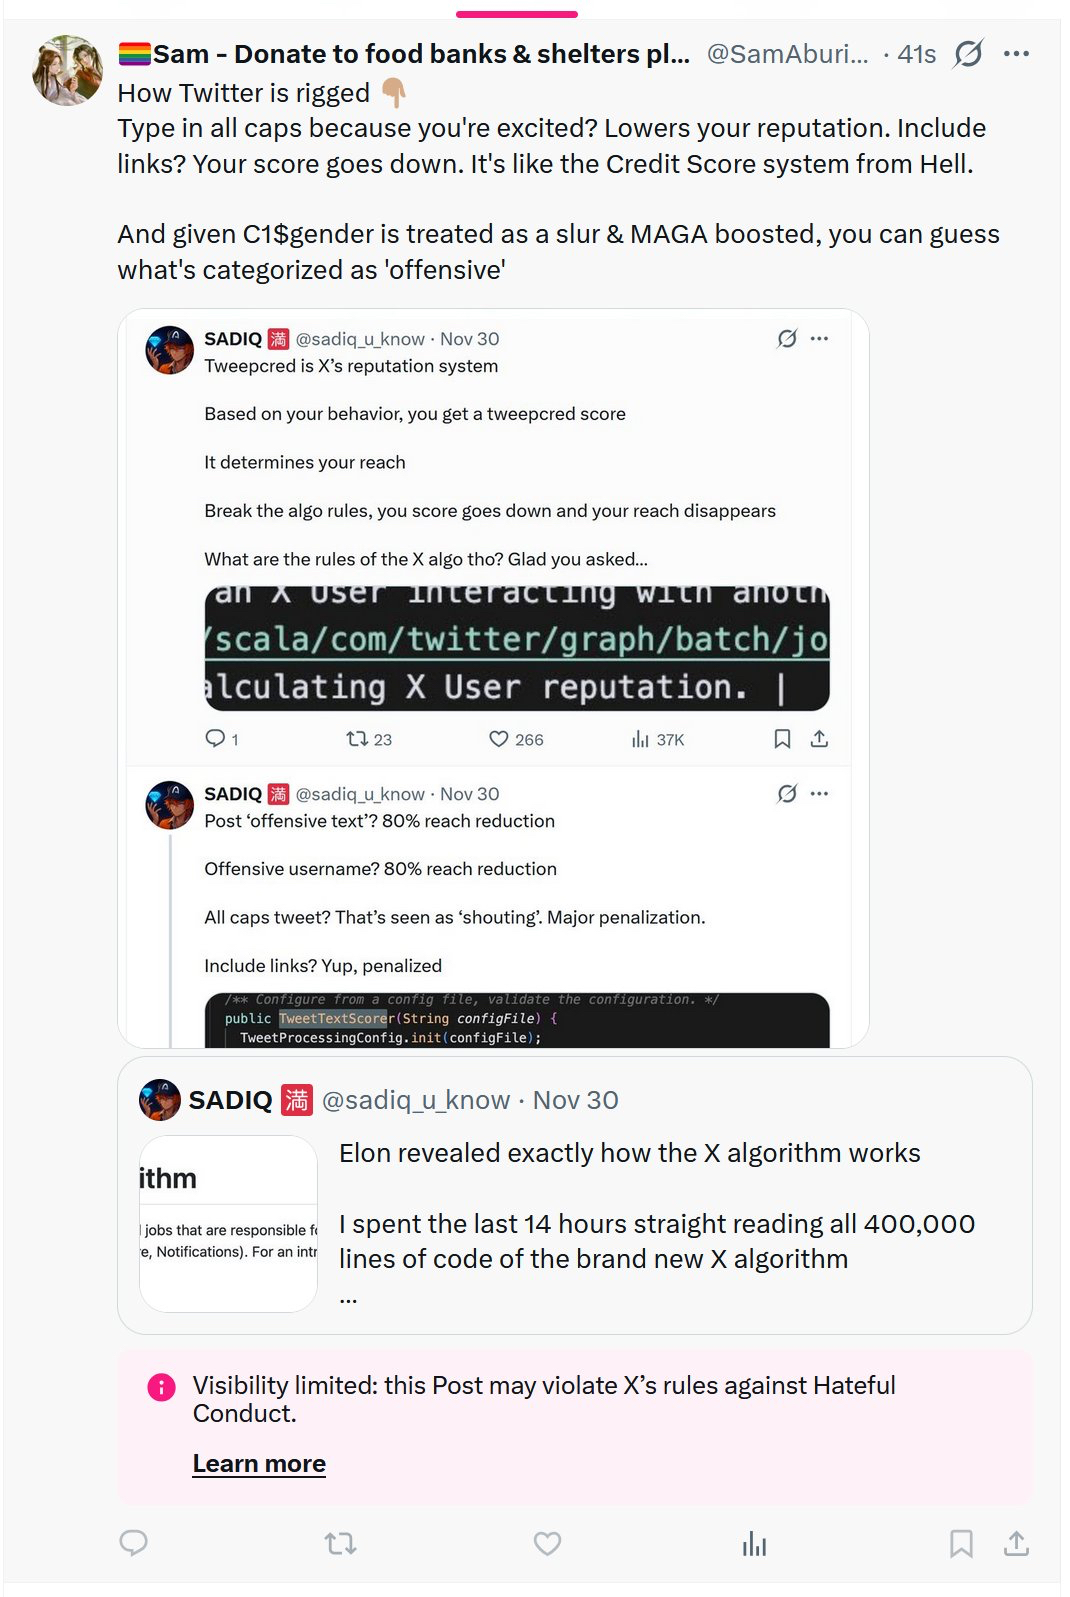Click the reply icon under the main post
Image resolution: width=1070 pixels, height=1597 pixels.
pos(133,1543)
